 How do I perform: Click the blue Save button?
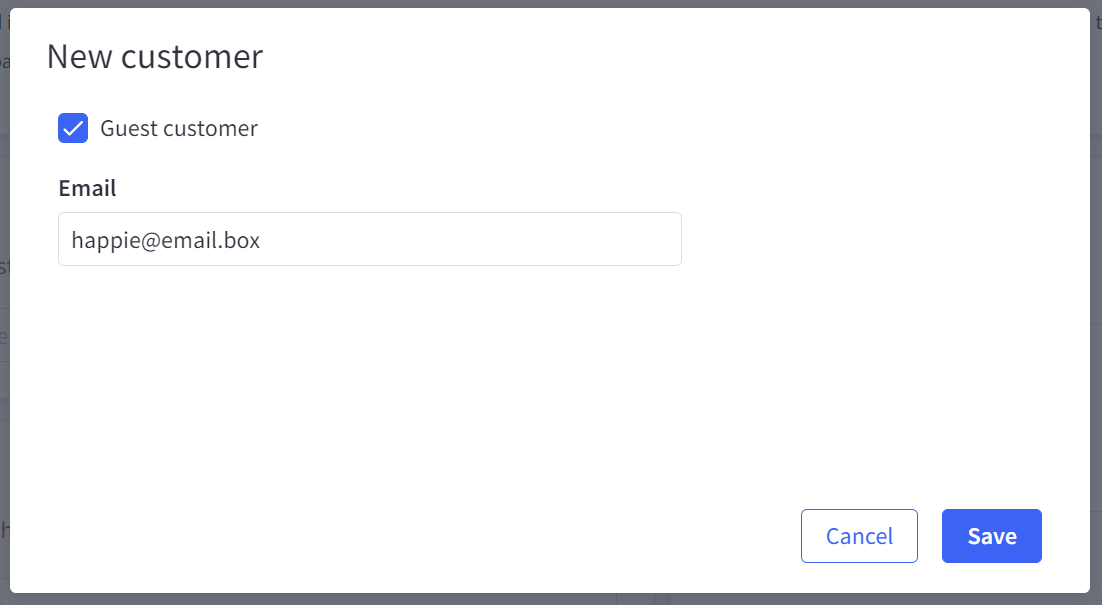[991, 536]
